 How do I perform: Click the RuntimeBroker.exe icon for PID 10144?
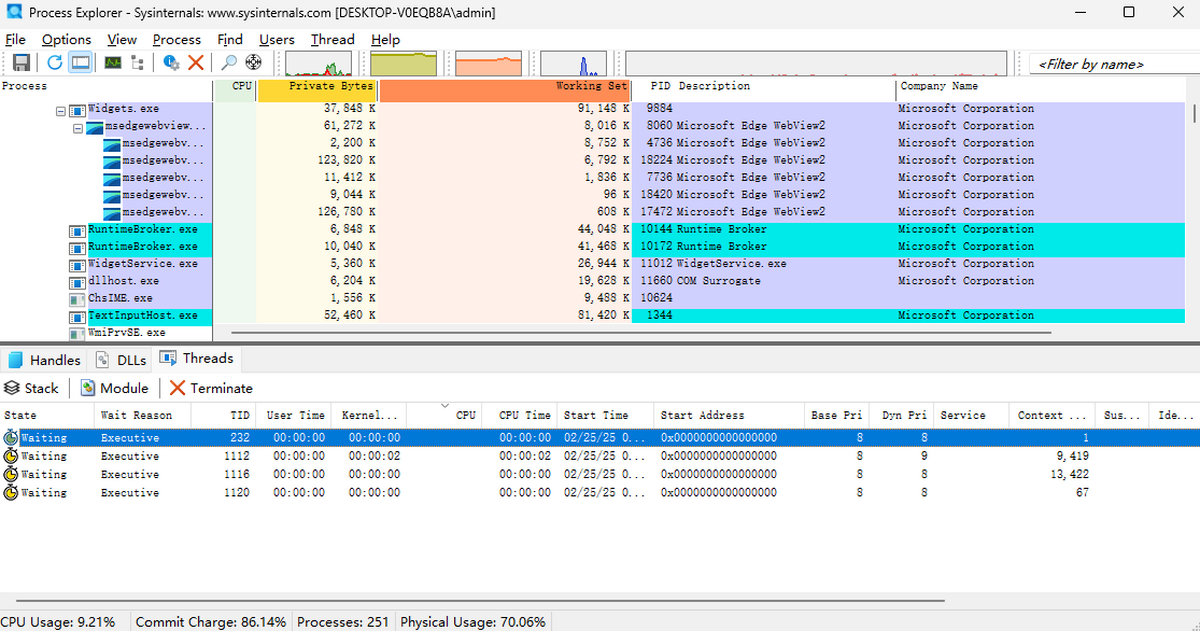point(77,230)
